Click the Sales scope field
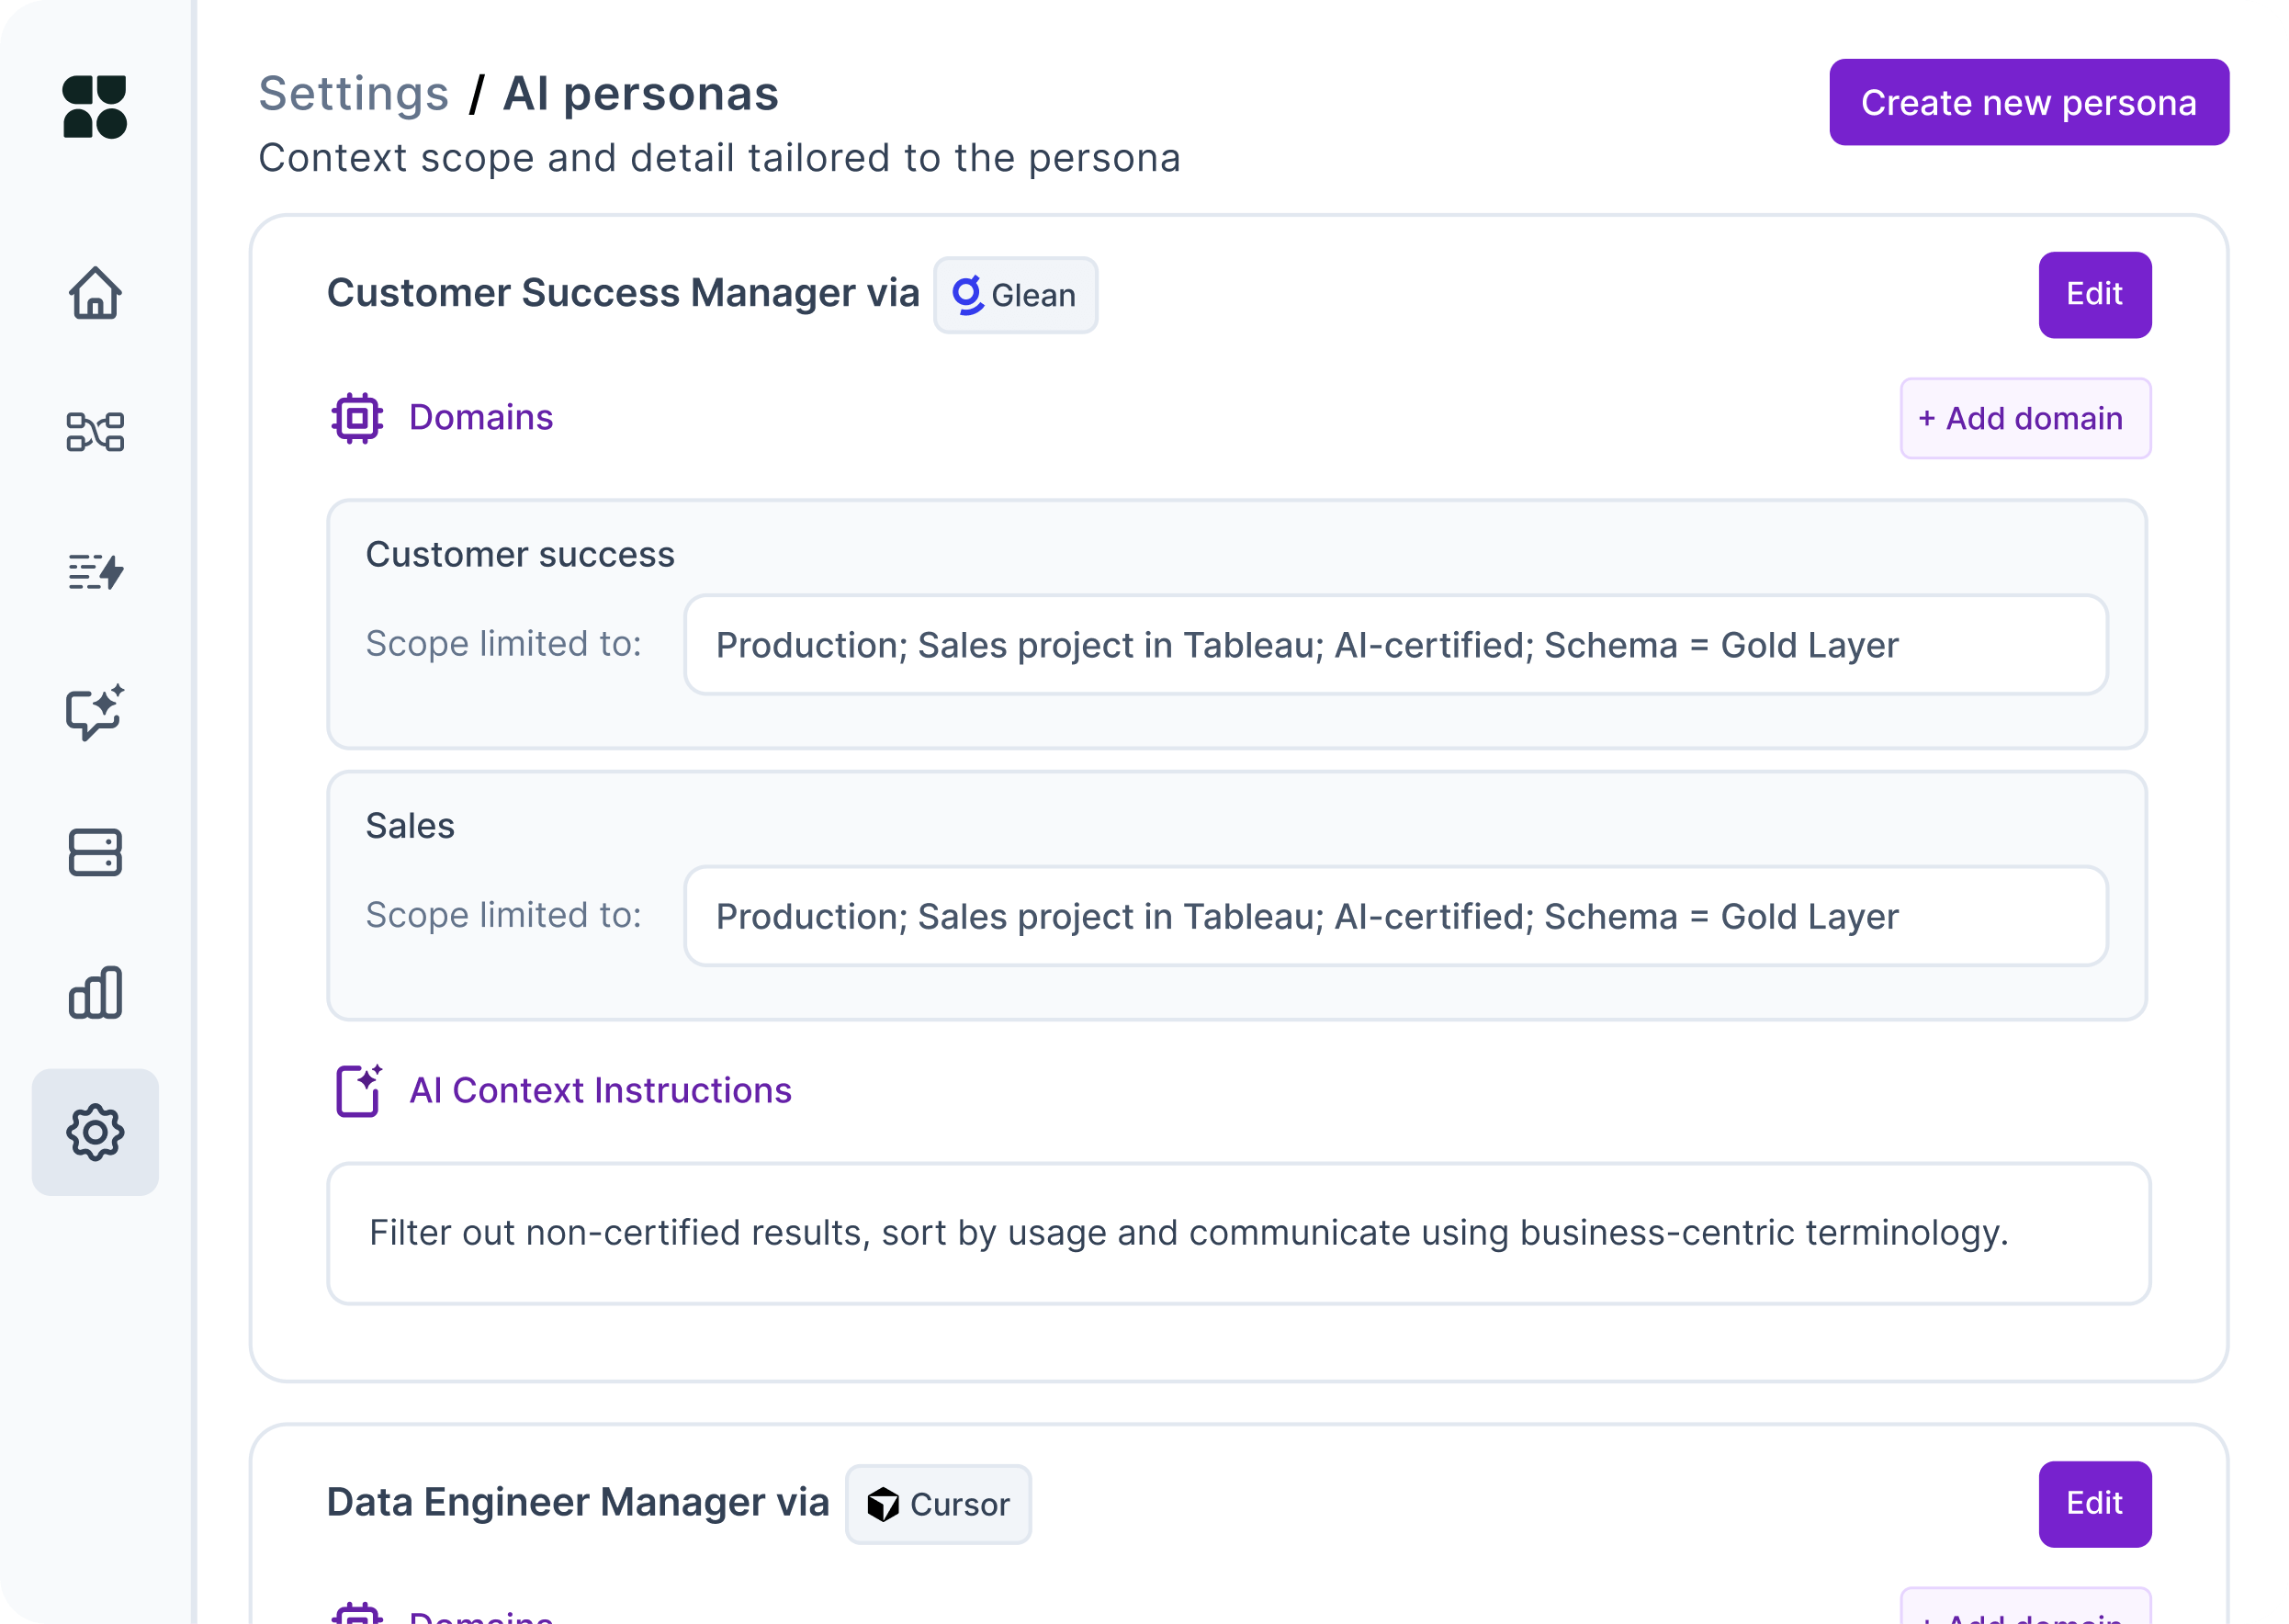 (x=1396, y=916)
